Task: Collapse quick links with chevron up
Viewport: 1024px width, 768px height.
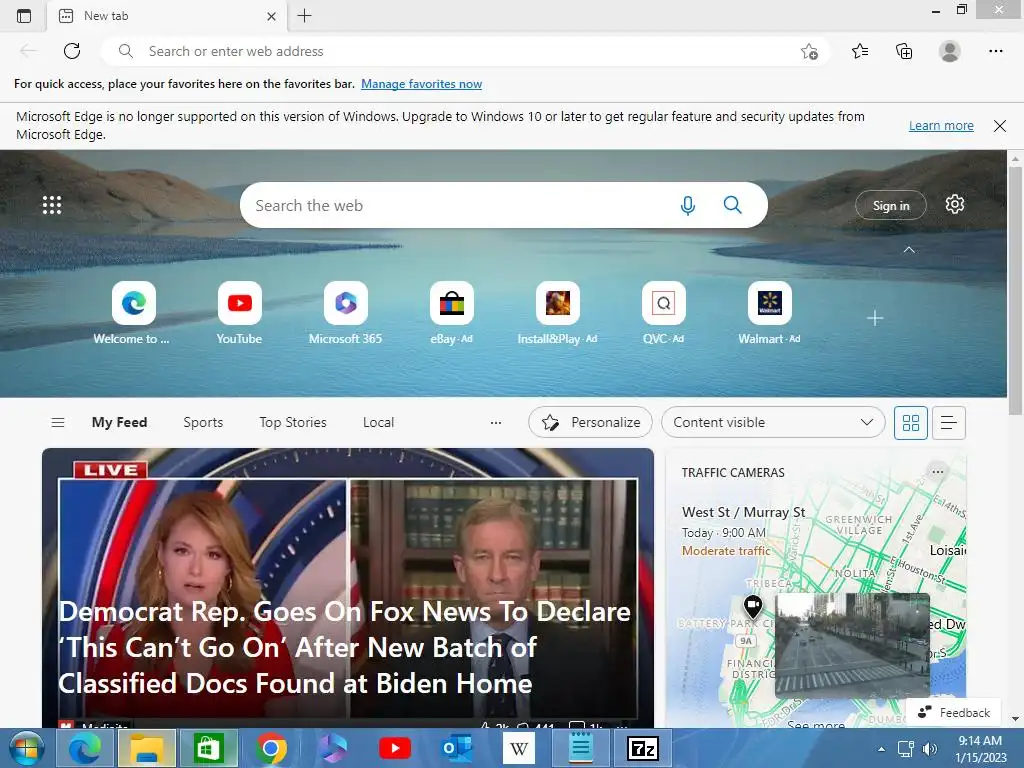Action: tap(909, 250)
